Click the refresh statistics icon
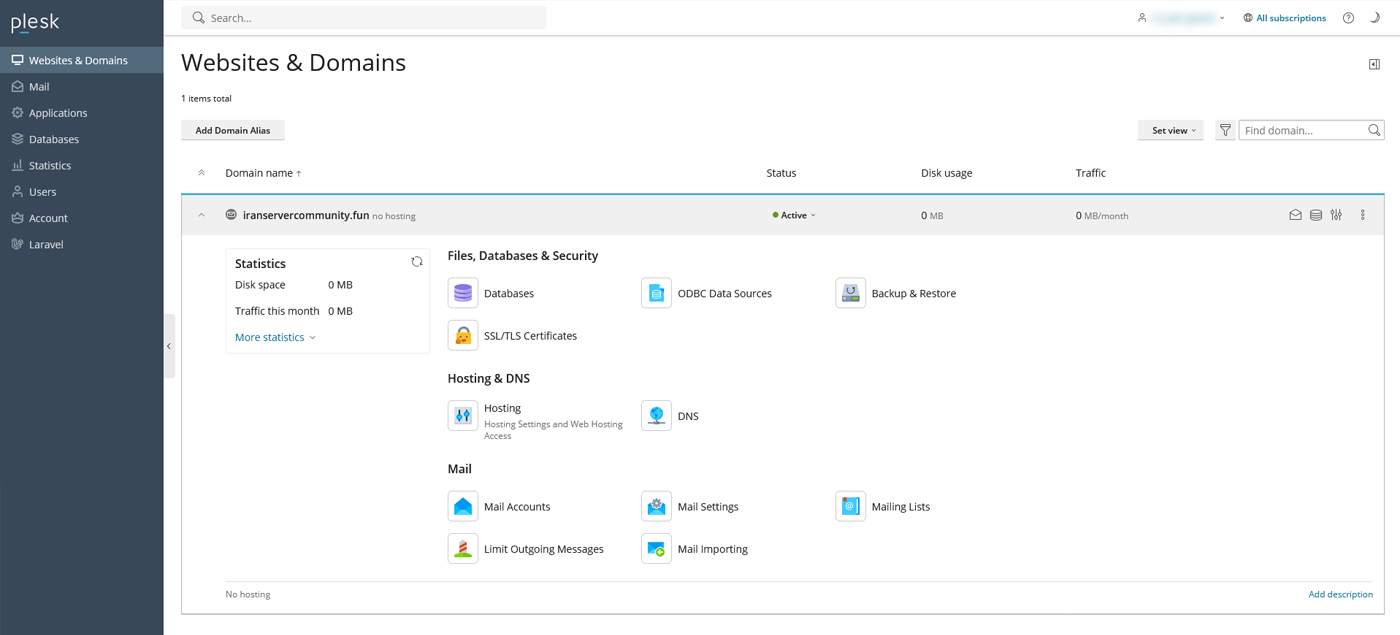1400x635 pixels. coord(417,262)
